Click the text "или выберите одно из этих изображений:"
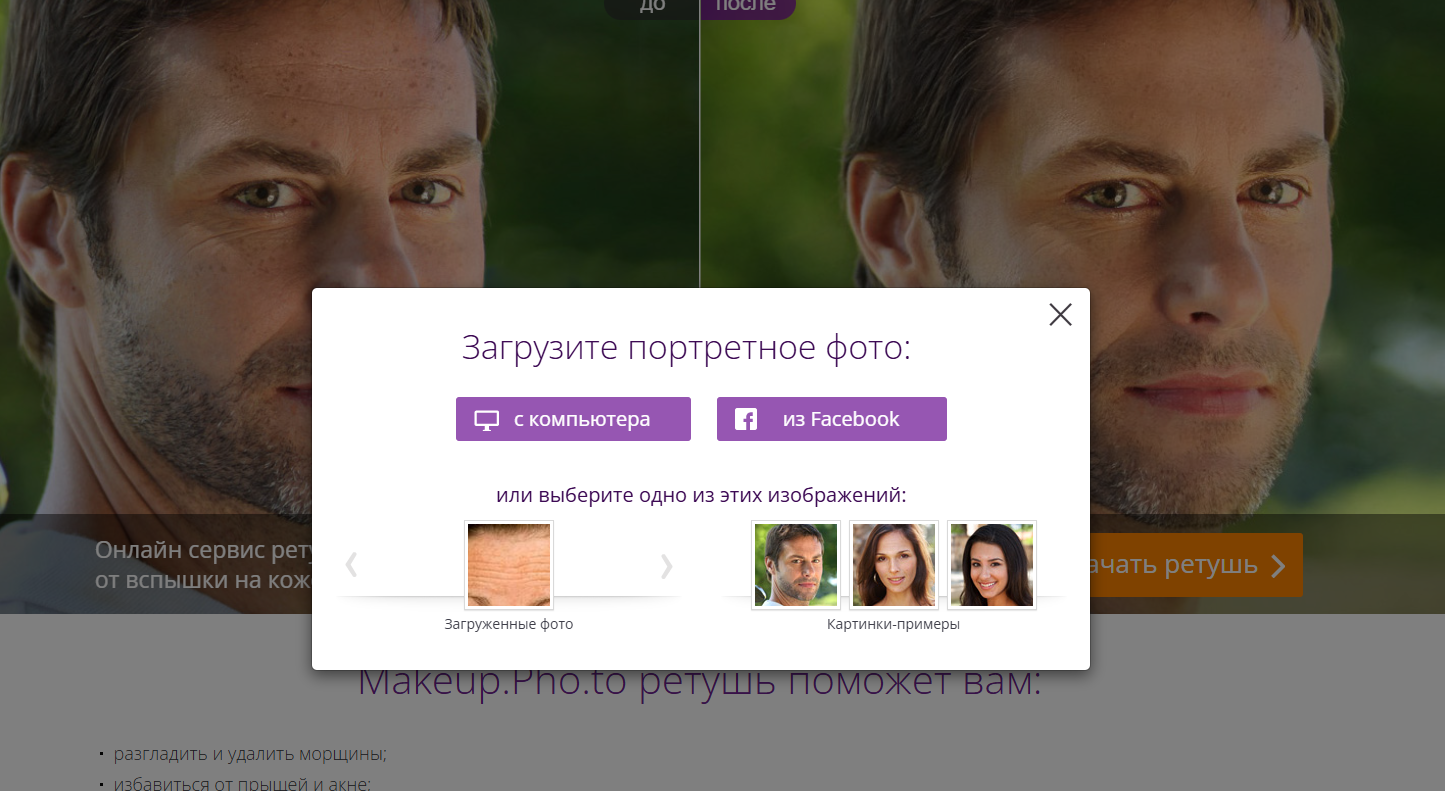Viewport: 1445px width, 791px height. (x=701, y=495)
